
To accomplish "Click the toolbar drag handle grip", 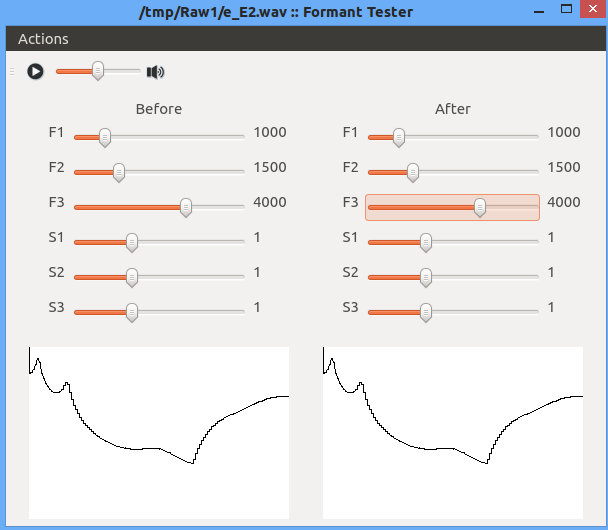I will 12,72.
